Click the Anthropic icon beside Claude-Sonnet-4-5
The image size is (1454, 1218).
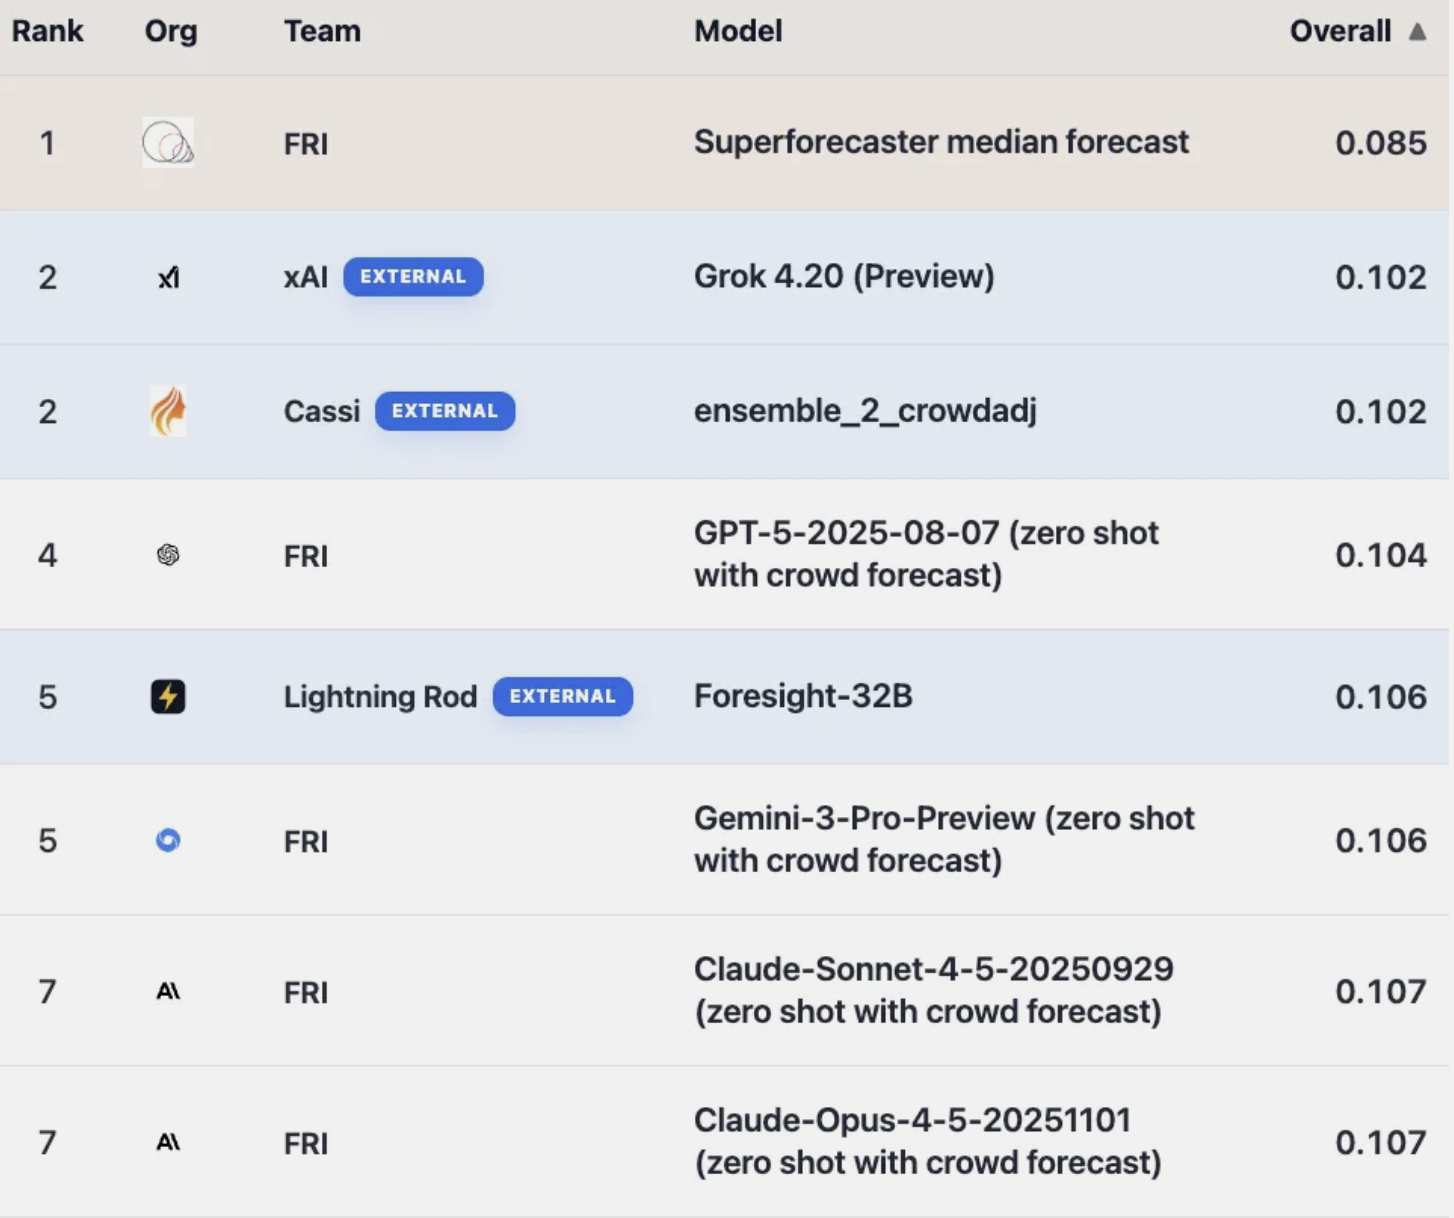coord(168,991)
